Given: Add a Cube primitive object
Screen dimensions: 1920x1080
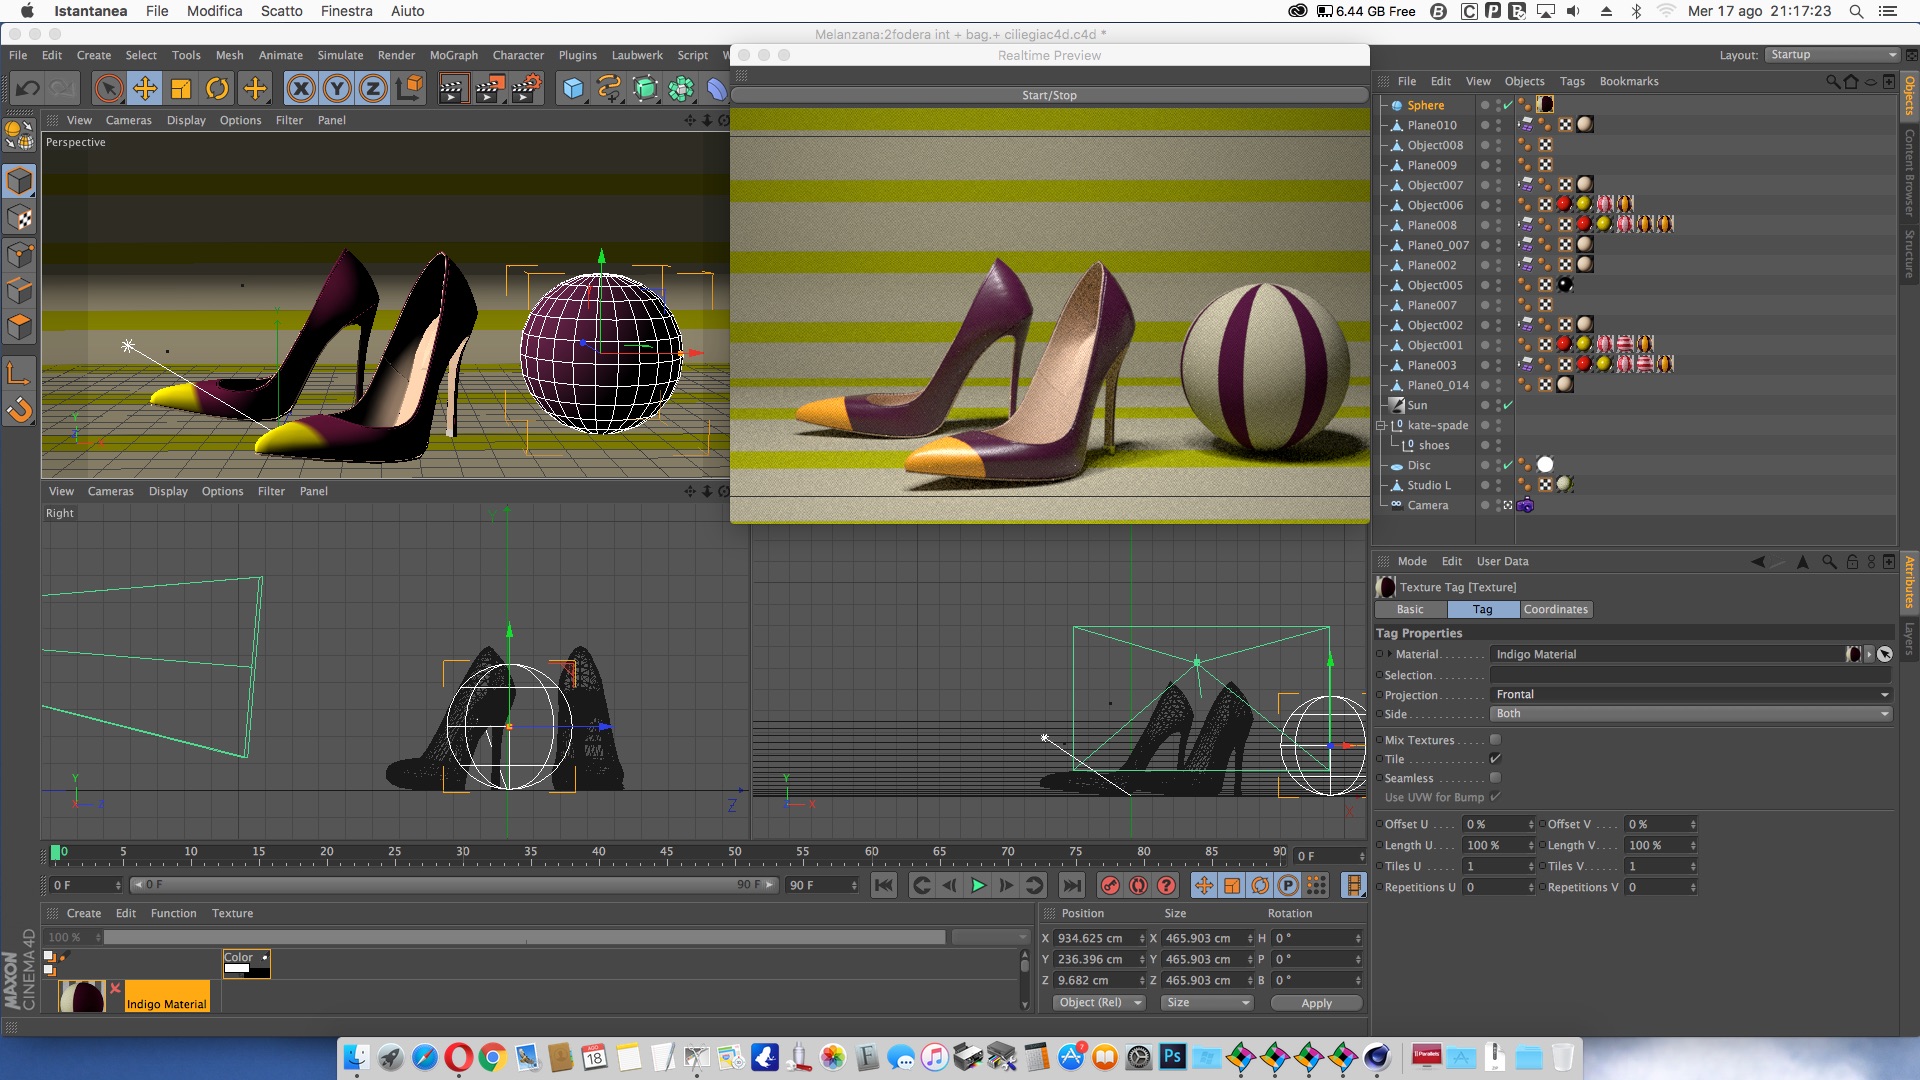Looking at the screenshot, I should 573,89.
